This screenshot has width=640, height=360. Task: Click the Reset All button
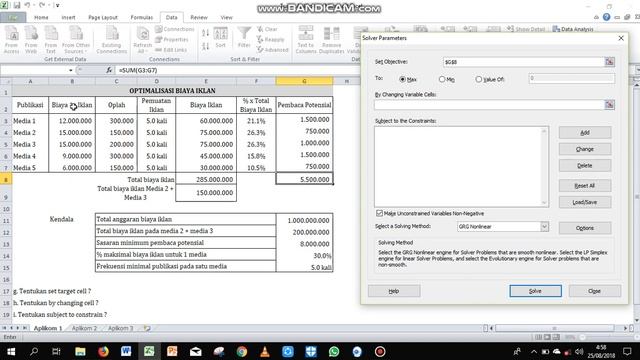585,186
